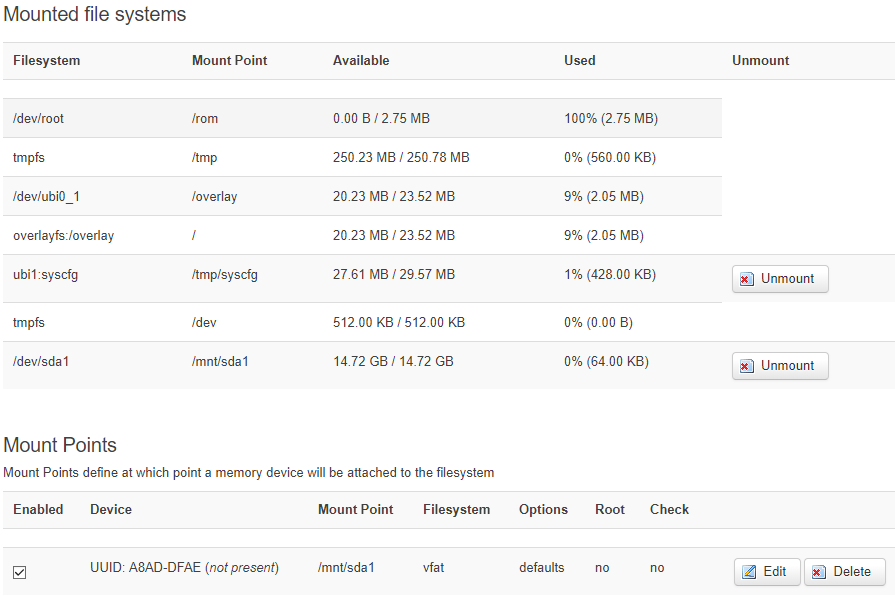Click the Available column header

coord(361,61)
